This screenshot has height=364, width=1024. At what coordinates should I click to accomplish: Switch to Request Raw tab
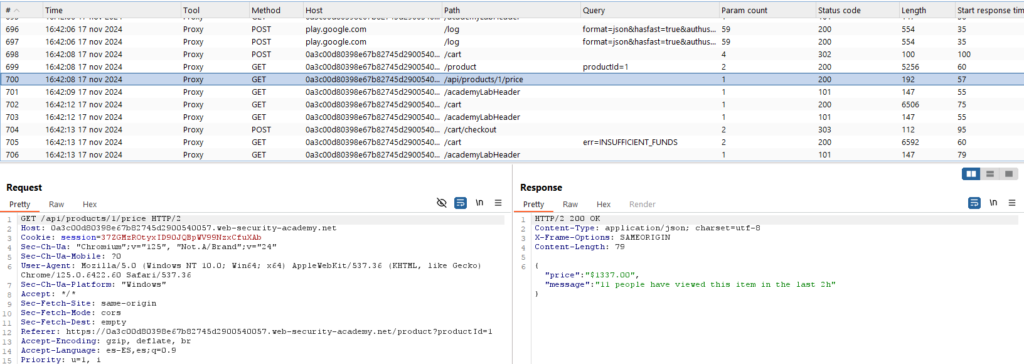point(57,205)
